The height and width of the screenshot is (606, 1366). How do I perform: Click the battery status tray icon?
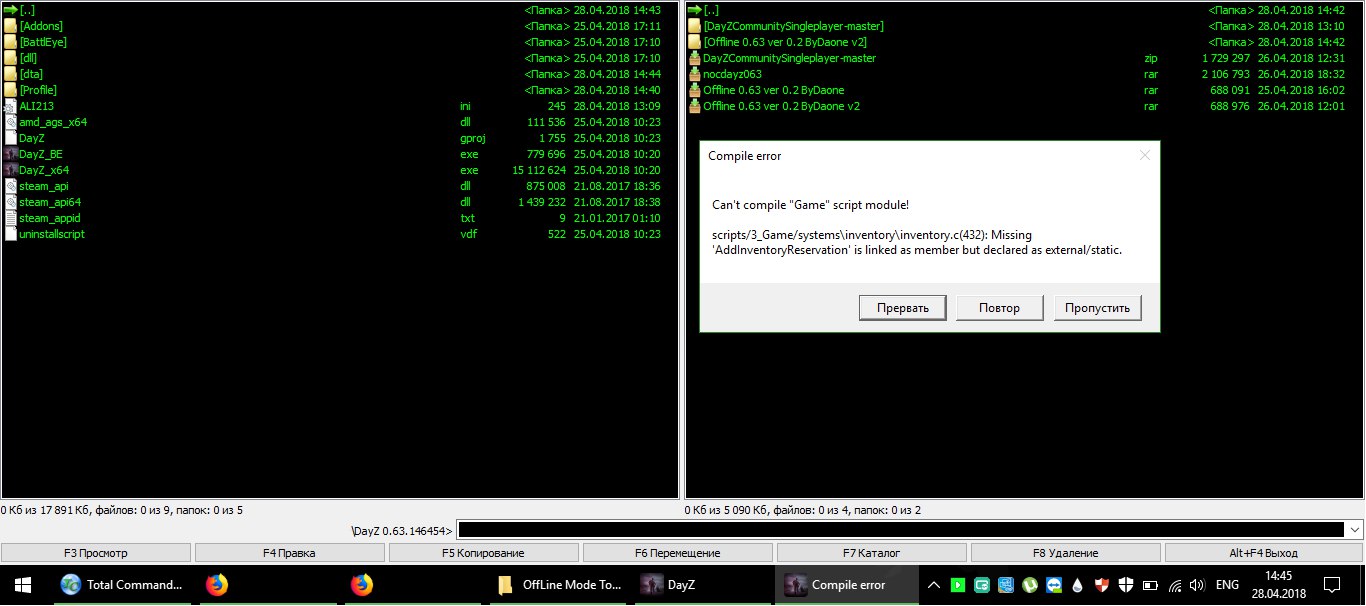[x=1150, y=585]
